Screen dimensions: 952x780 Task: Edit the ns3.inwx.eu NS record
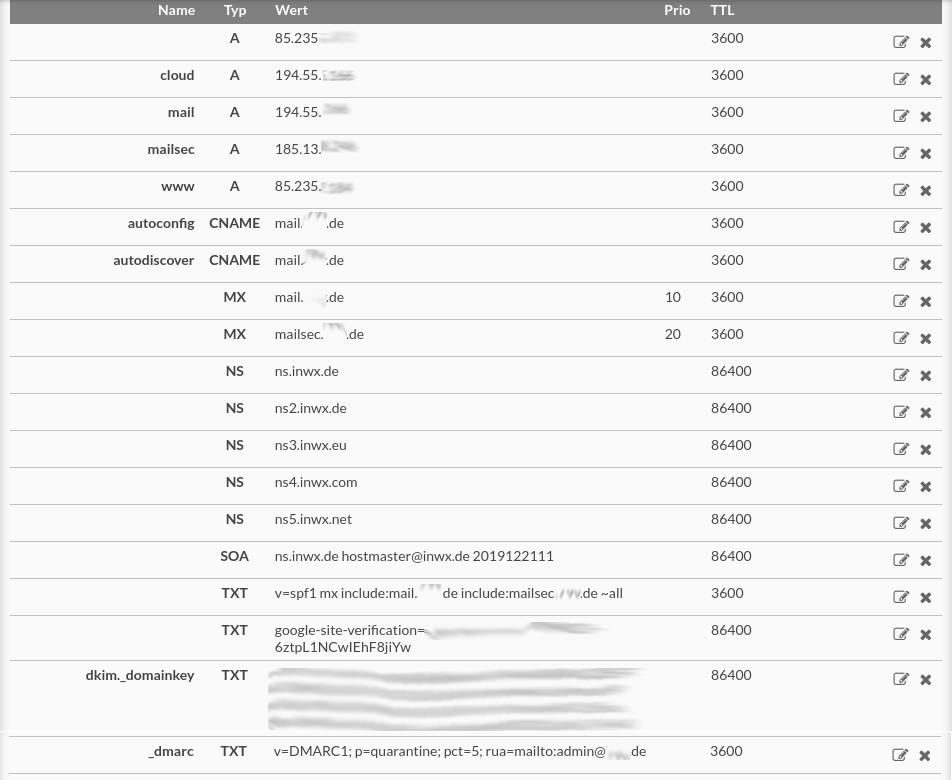[901, 449]
